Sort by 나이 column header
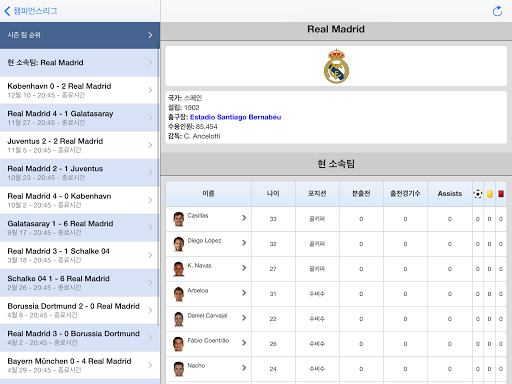 (273, 194)
